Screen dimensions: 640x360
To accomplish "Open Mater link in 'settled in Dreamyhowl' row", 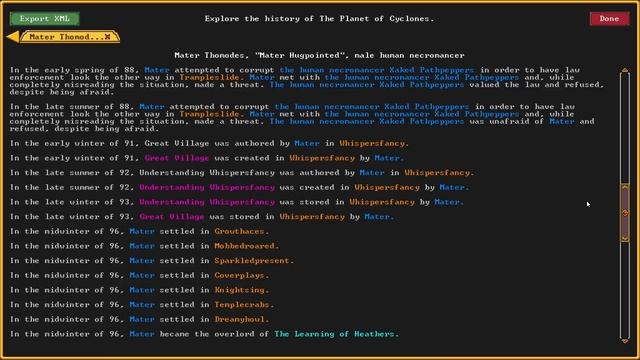I will tap(142, 320).
